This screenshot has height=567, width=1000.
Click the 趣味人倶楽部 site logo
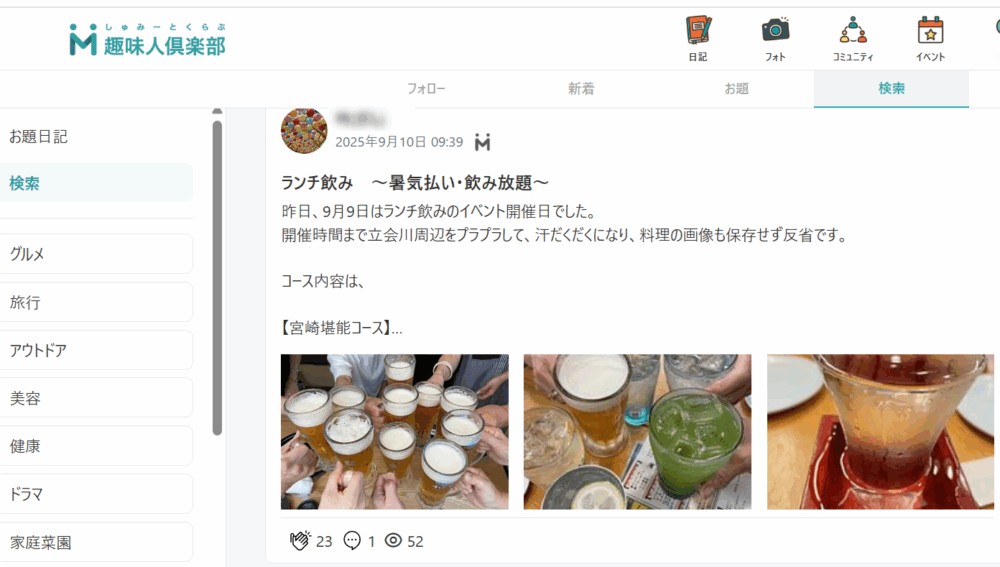tap(147, 40)
